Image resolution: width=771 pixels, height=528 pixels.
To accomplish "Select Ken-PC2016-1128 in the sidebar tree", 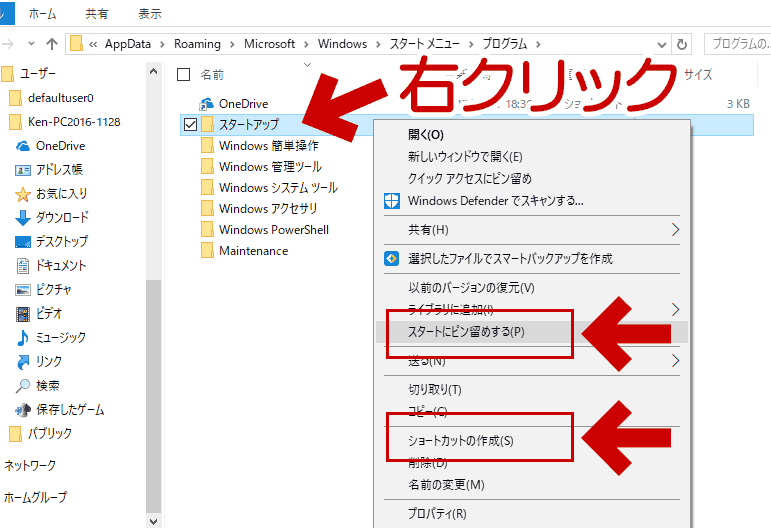I will pos(74,122).
